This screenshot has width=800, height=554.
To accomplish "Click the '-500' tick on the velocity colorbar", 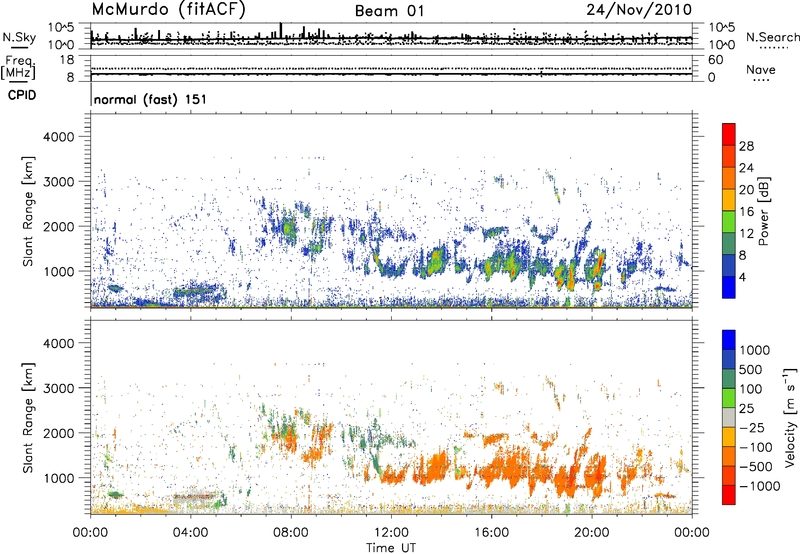I will (756, 467).
